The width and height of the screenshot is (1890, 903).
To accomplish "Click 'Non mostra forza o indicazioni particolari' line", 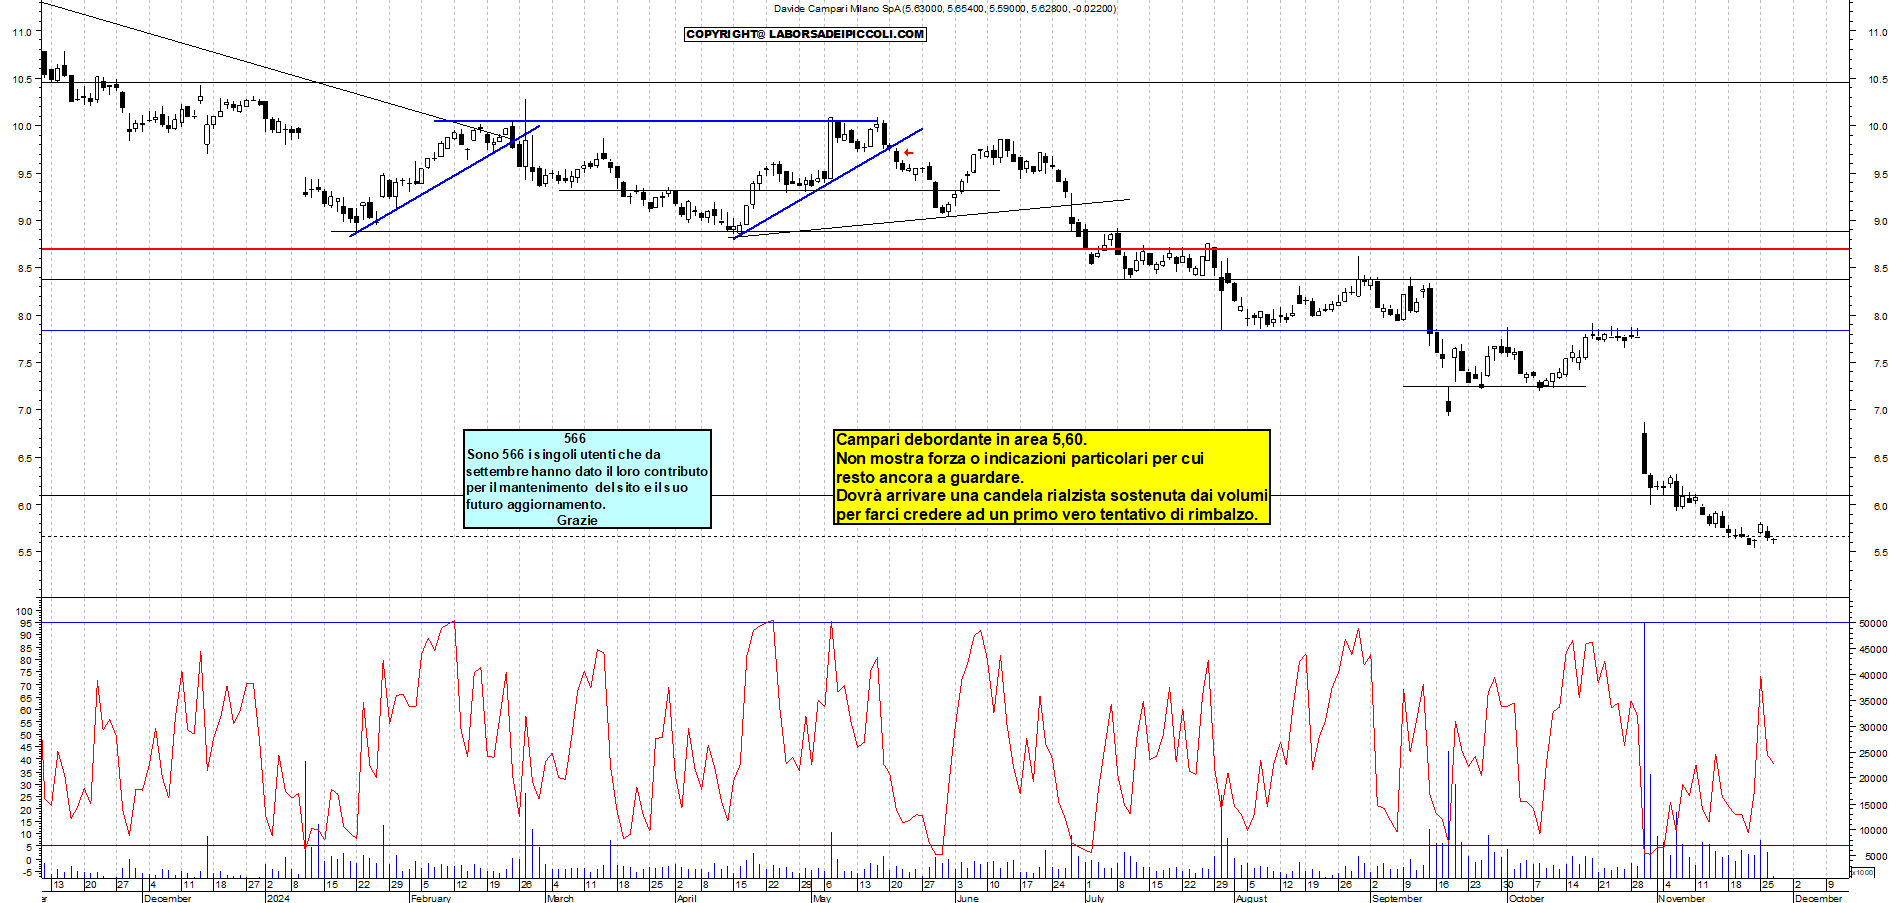I will [1020, 458].
